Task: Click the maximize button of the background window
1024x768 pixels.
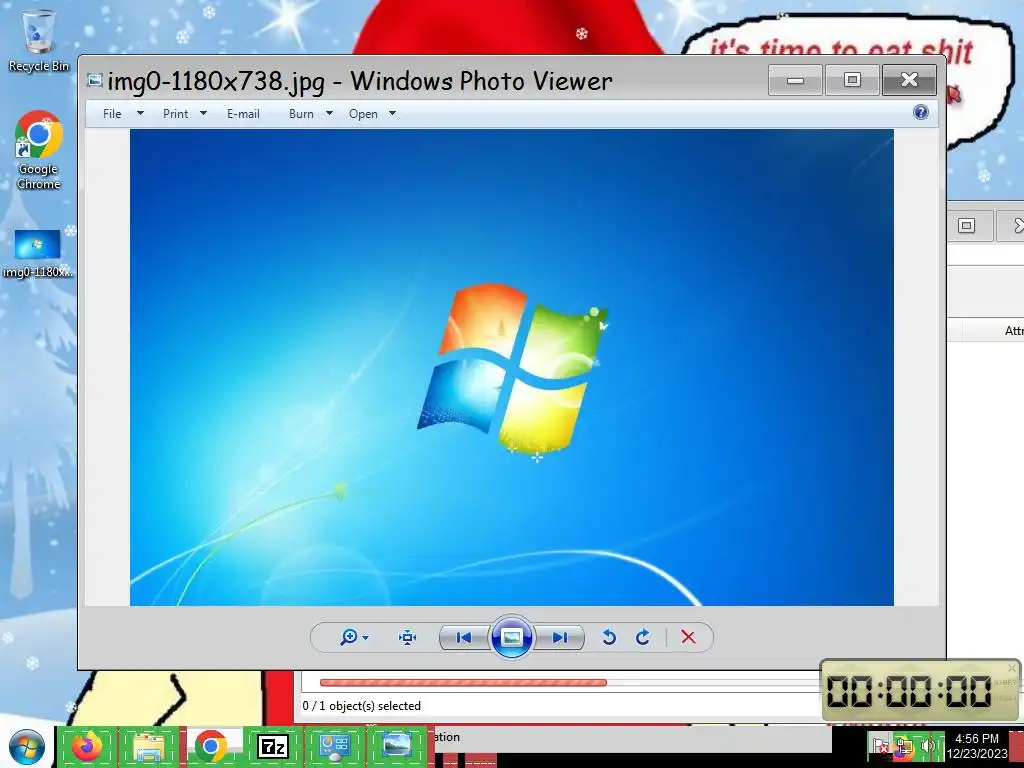Action: coord(967,226)
